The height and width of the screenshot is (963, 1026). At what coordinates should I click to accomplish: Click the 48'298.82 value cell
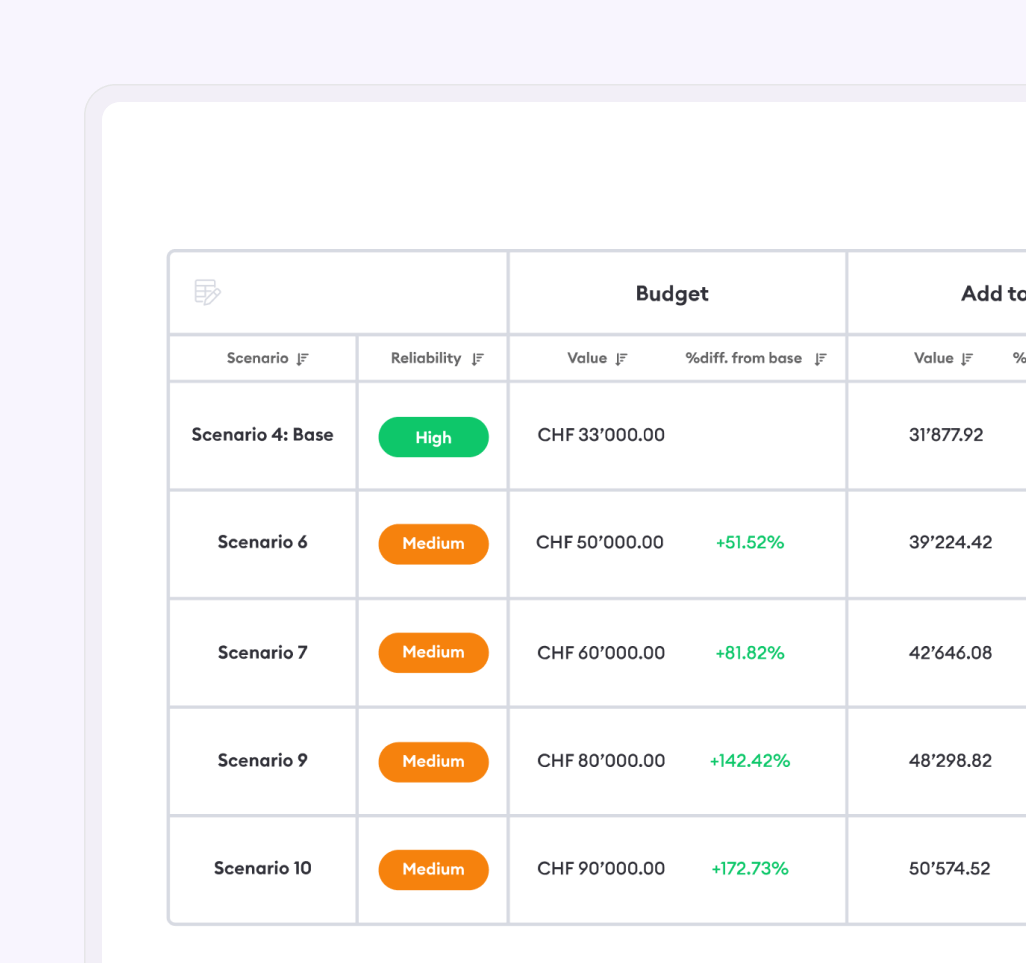pyautogui.click(x=949, y=761)
